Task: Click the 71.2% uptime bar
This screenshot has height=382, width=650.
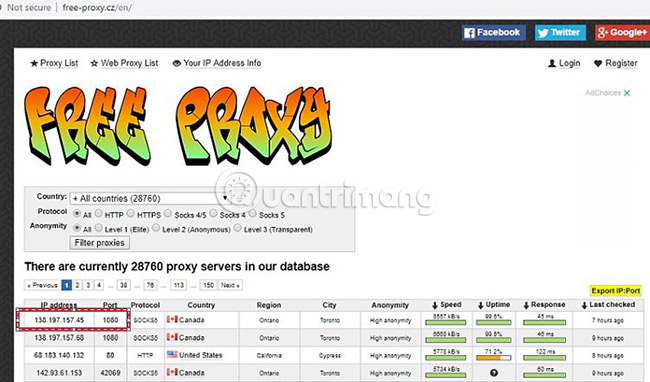Action: (494, 358)
